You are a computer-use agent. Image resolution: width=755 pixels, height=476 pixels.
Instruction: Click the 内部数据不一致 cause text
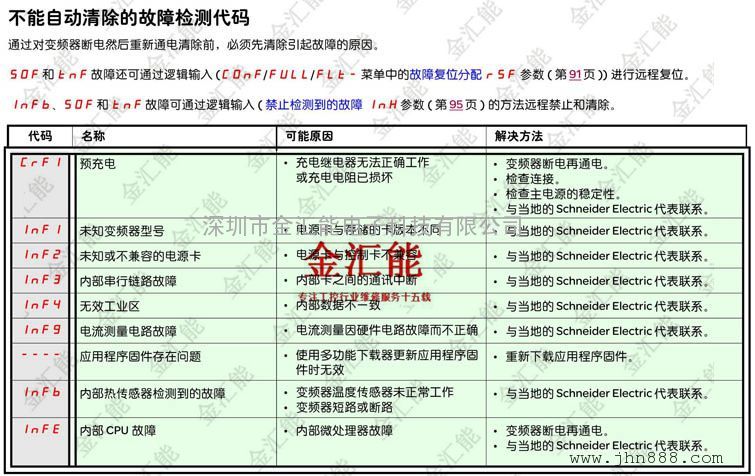tap(338, 305)
